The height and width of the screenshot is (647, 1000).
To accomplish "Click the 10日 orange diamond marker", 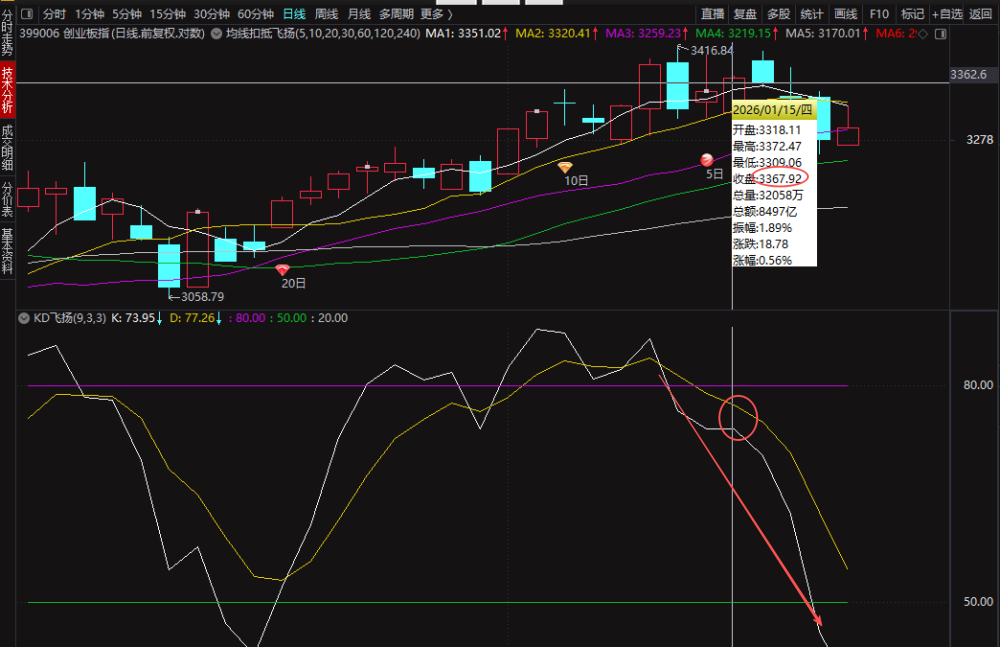I will point(565,168).
